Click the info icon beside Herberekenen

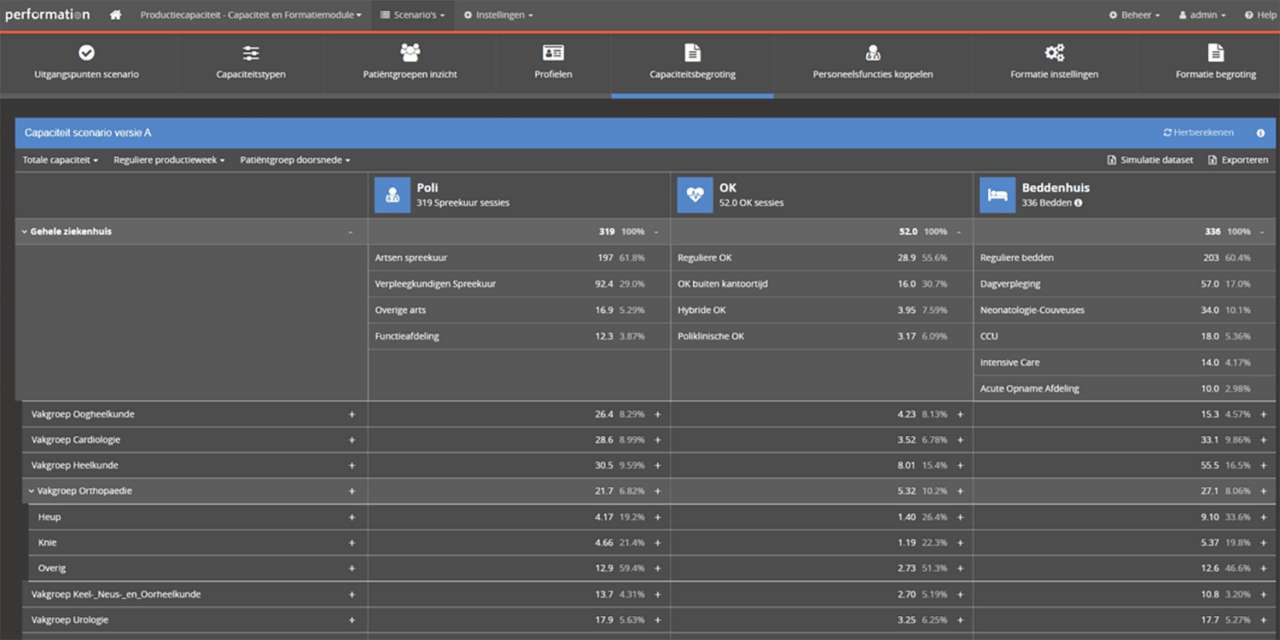[1260, 133]
